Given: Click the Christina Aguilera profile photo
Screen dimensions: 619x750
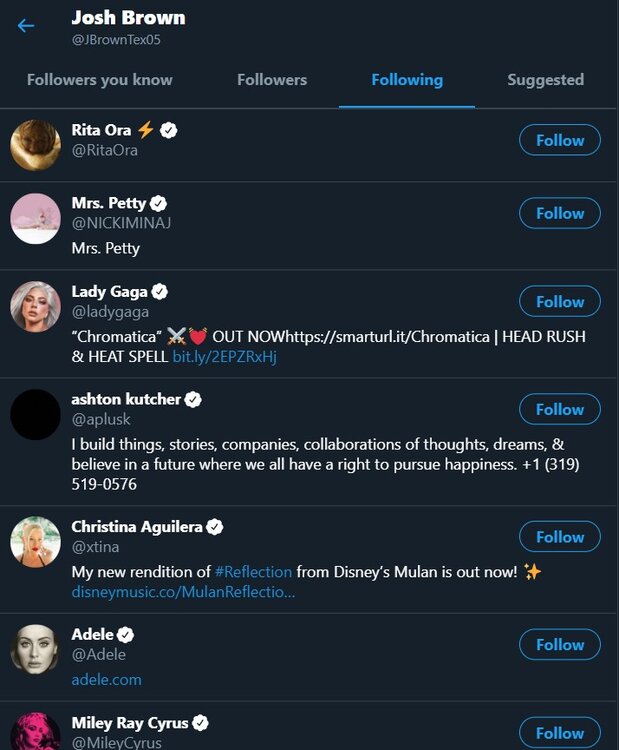Looking at the screenshot, I should click(x=36, y=542).
